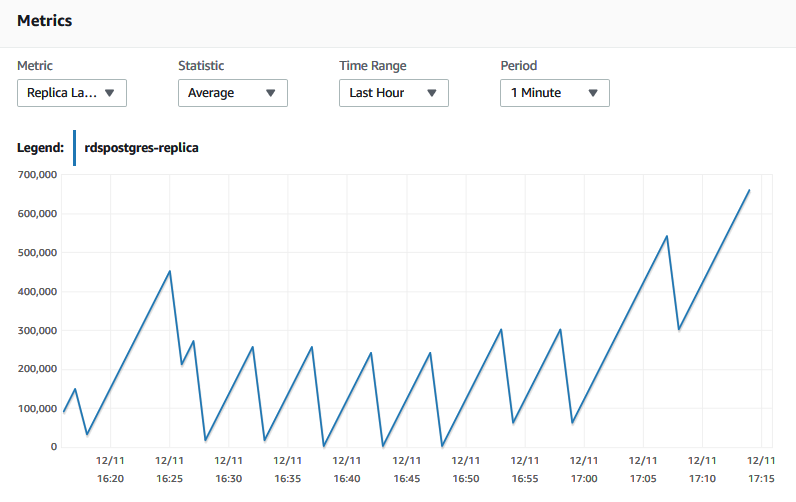The image size is (796, 502).
Task: Click the rdspostgres-replica legend entry
Action: click(x=141, y=148)
